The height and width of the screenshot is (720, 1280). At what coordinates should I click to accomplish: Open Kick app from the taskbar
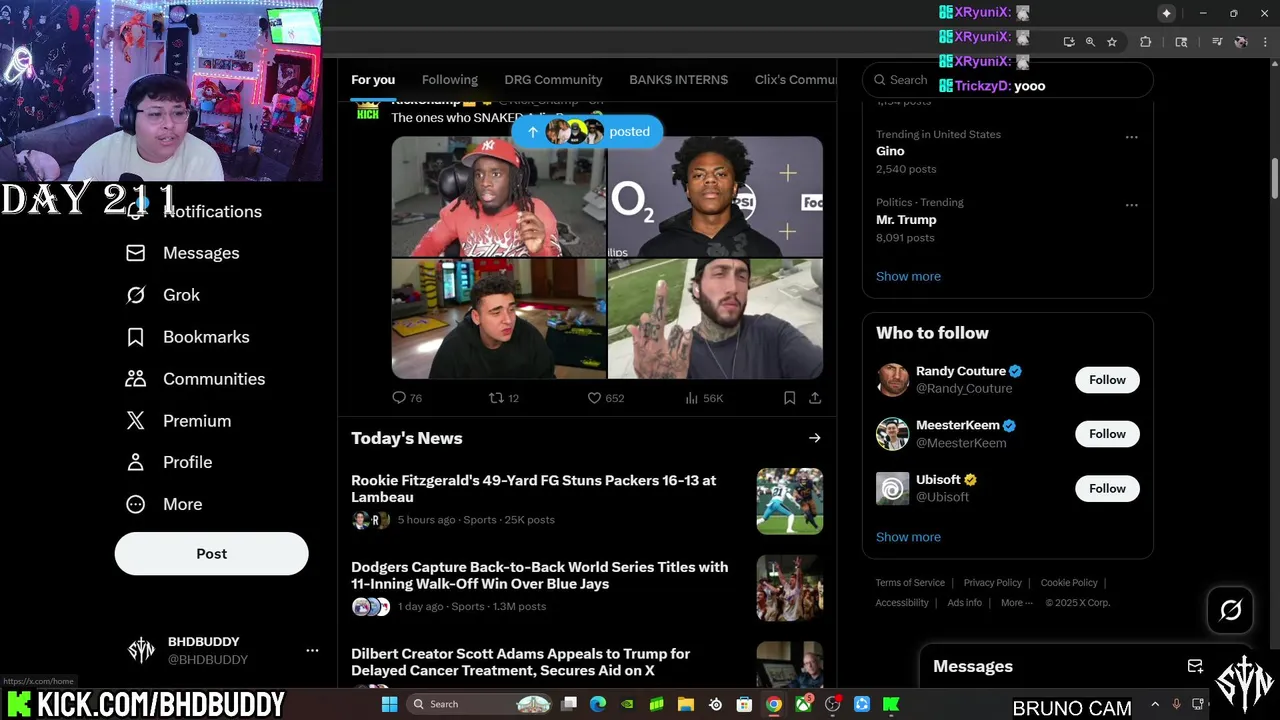891,704
